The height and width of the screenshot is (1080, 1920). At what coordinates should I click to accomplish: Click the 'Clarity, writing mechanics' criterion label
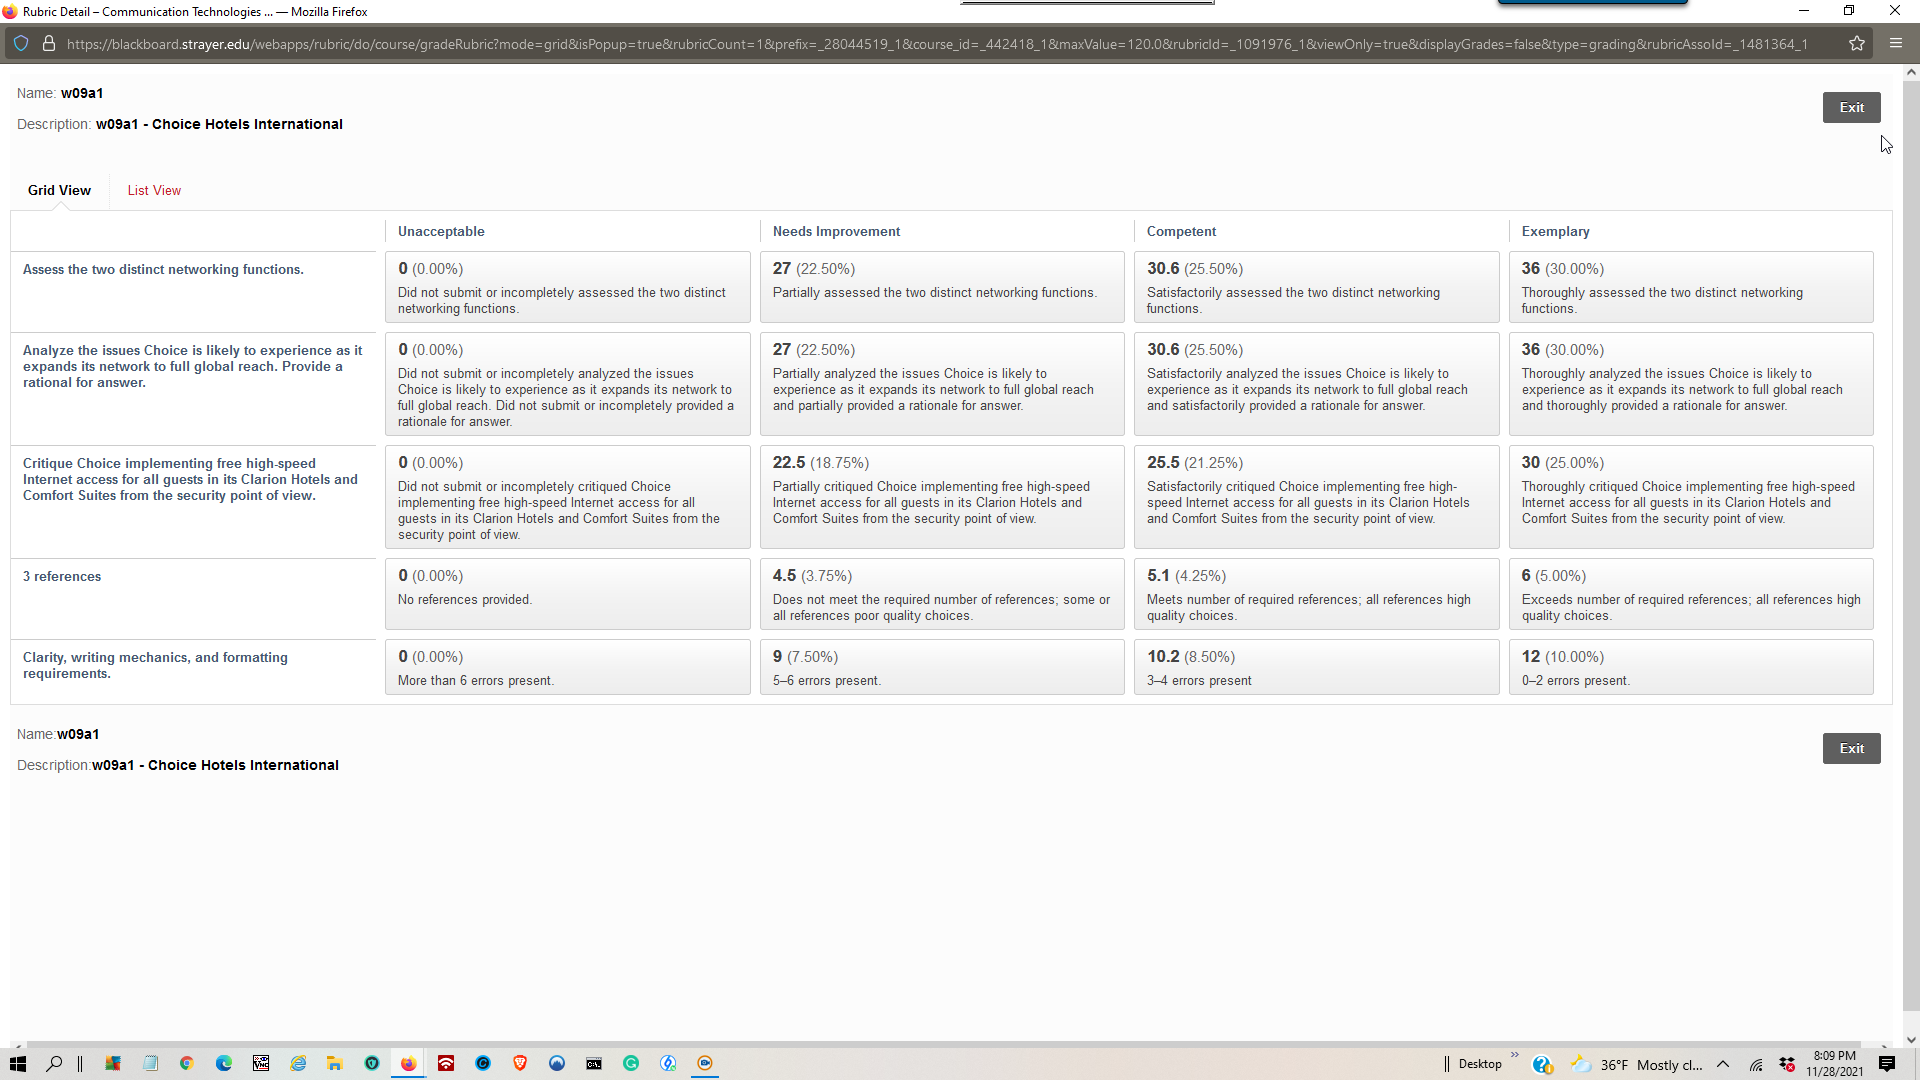click(x=155, y=665)
